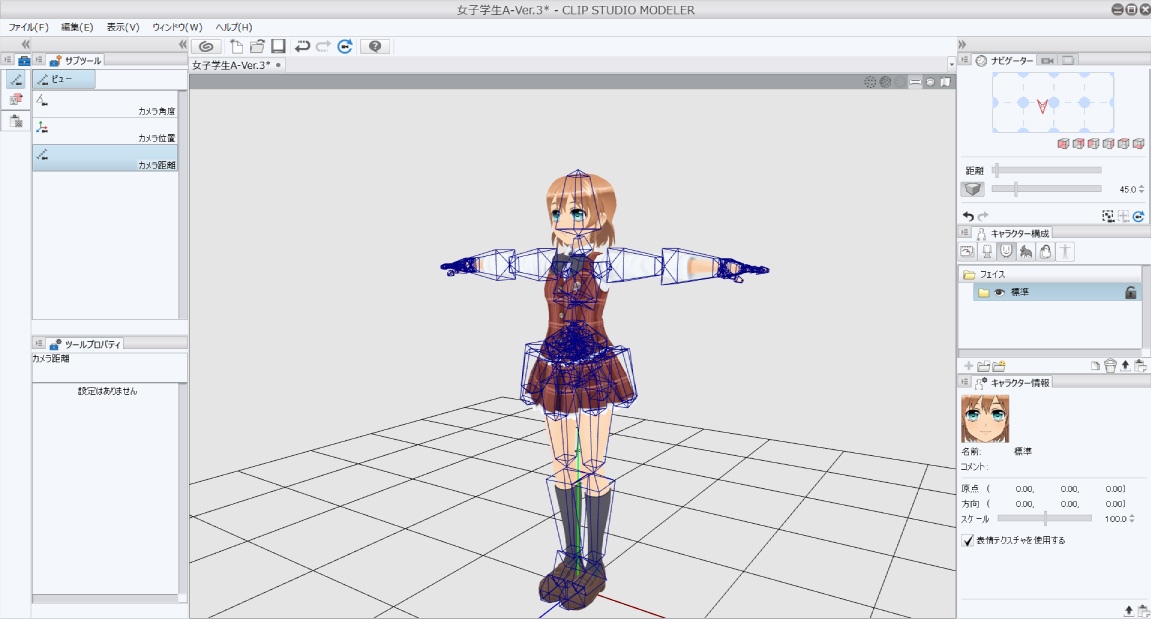Click the navigator camera position grid
This screenshot has width=1151, height=619.
(x=1053, y=103)
